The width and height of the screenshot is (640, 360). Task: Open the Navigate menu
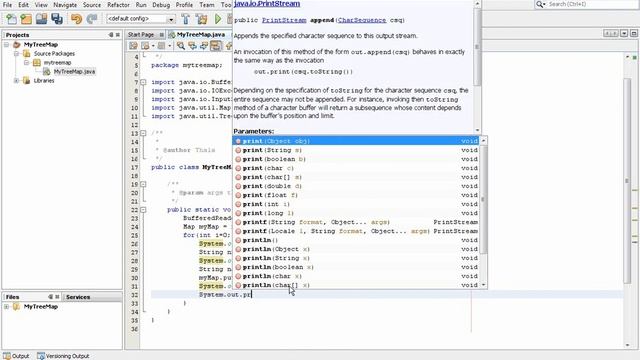(65, 5)
